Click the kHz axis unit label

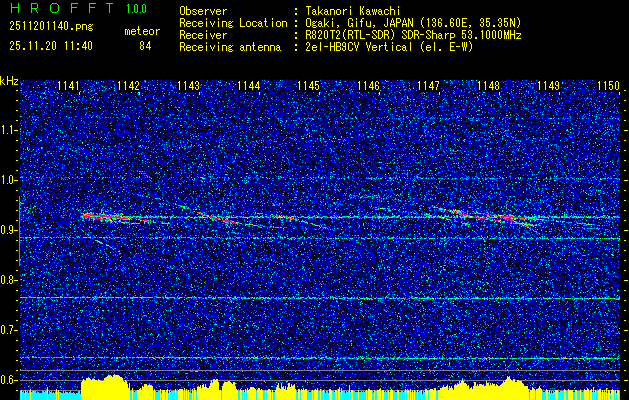[10, 80]
